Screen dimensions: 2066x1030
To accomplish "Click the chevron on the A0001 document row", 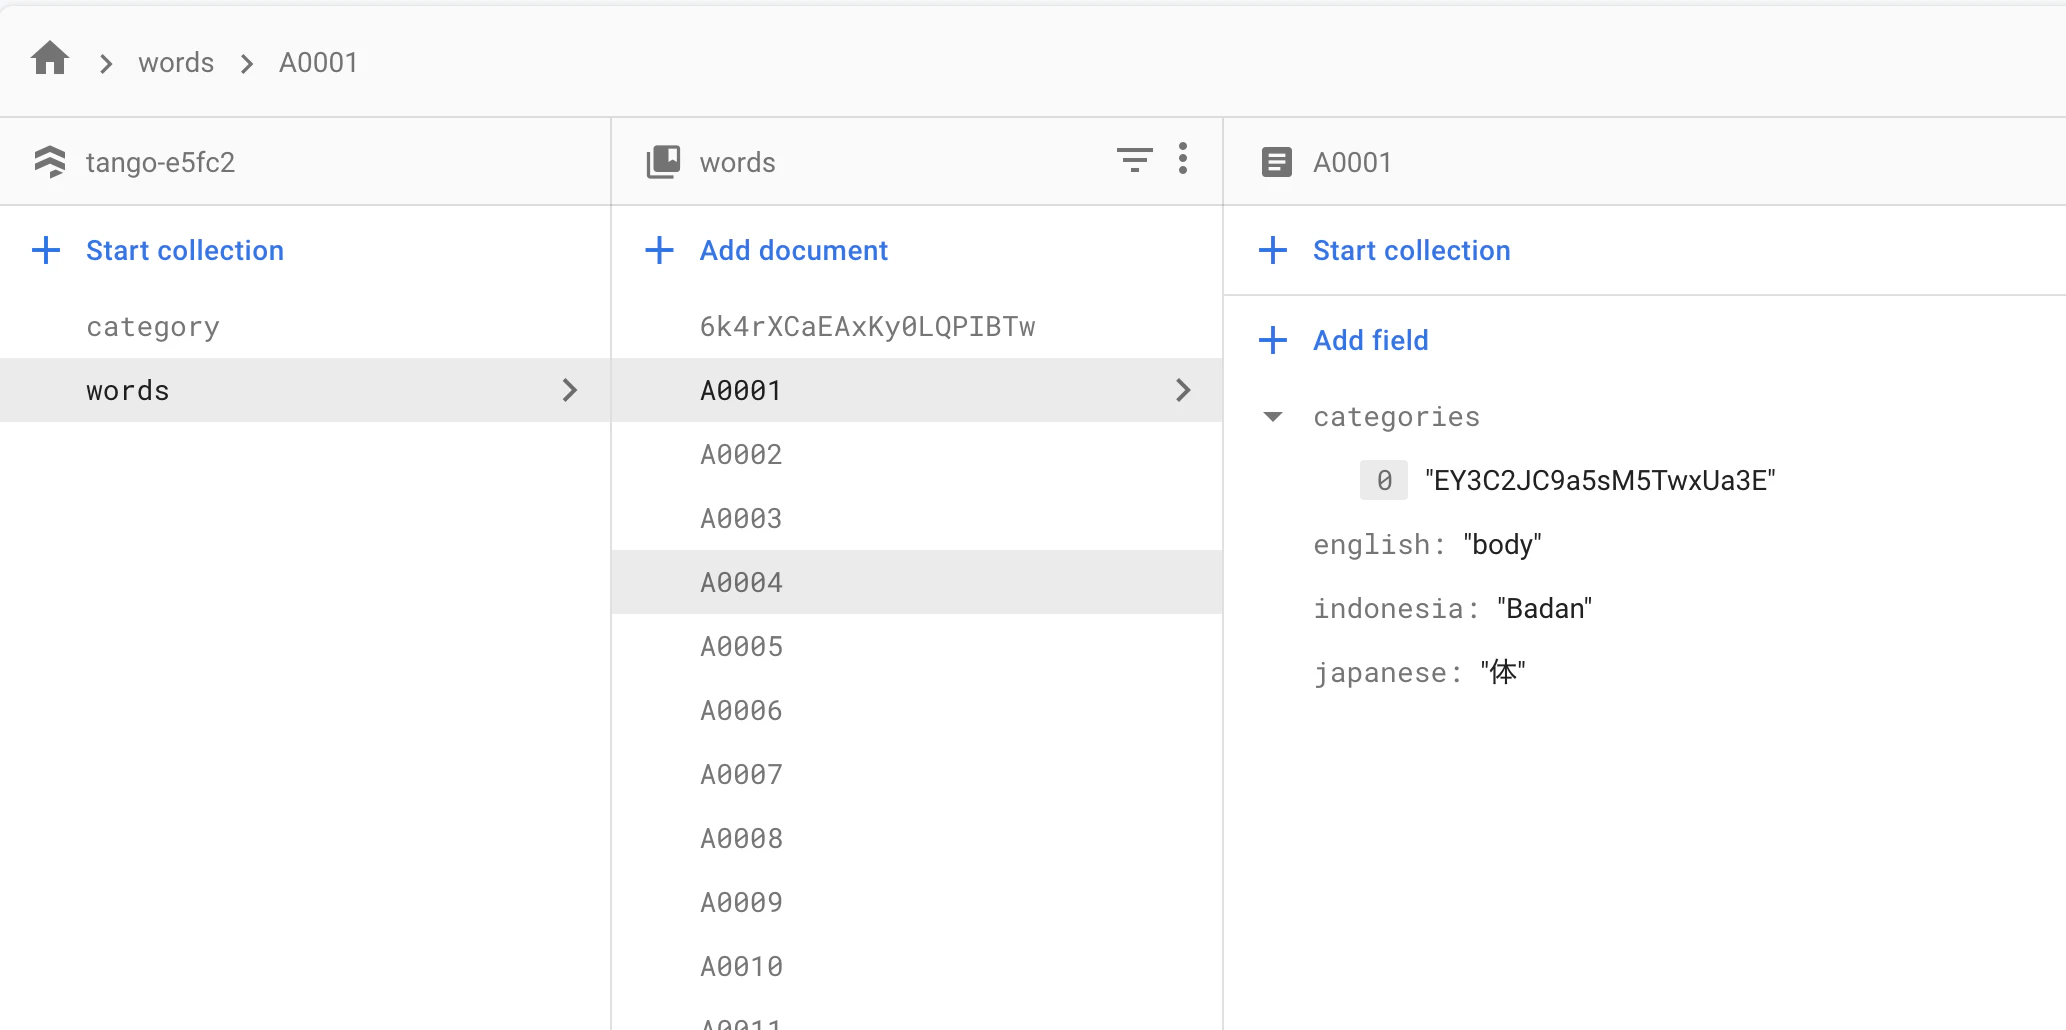I will click(1183, 390).
